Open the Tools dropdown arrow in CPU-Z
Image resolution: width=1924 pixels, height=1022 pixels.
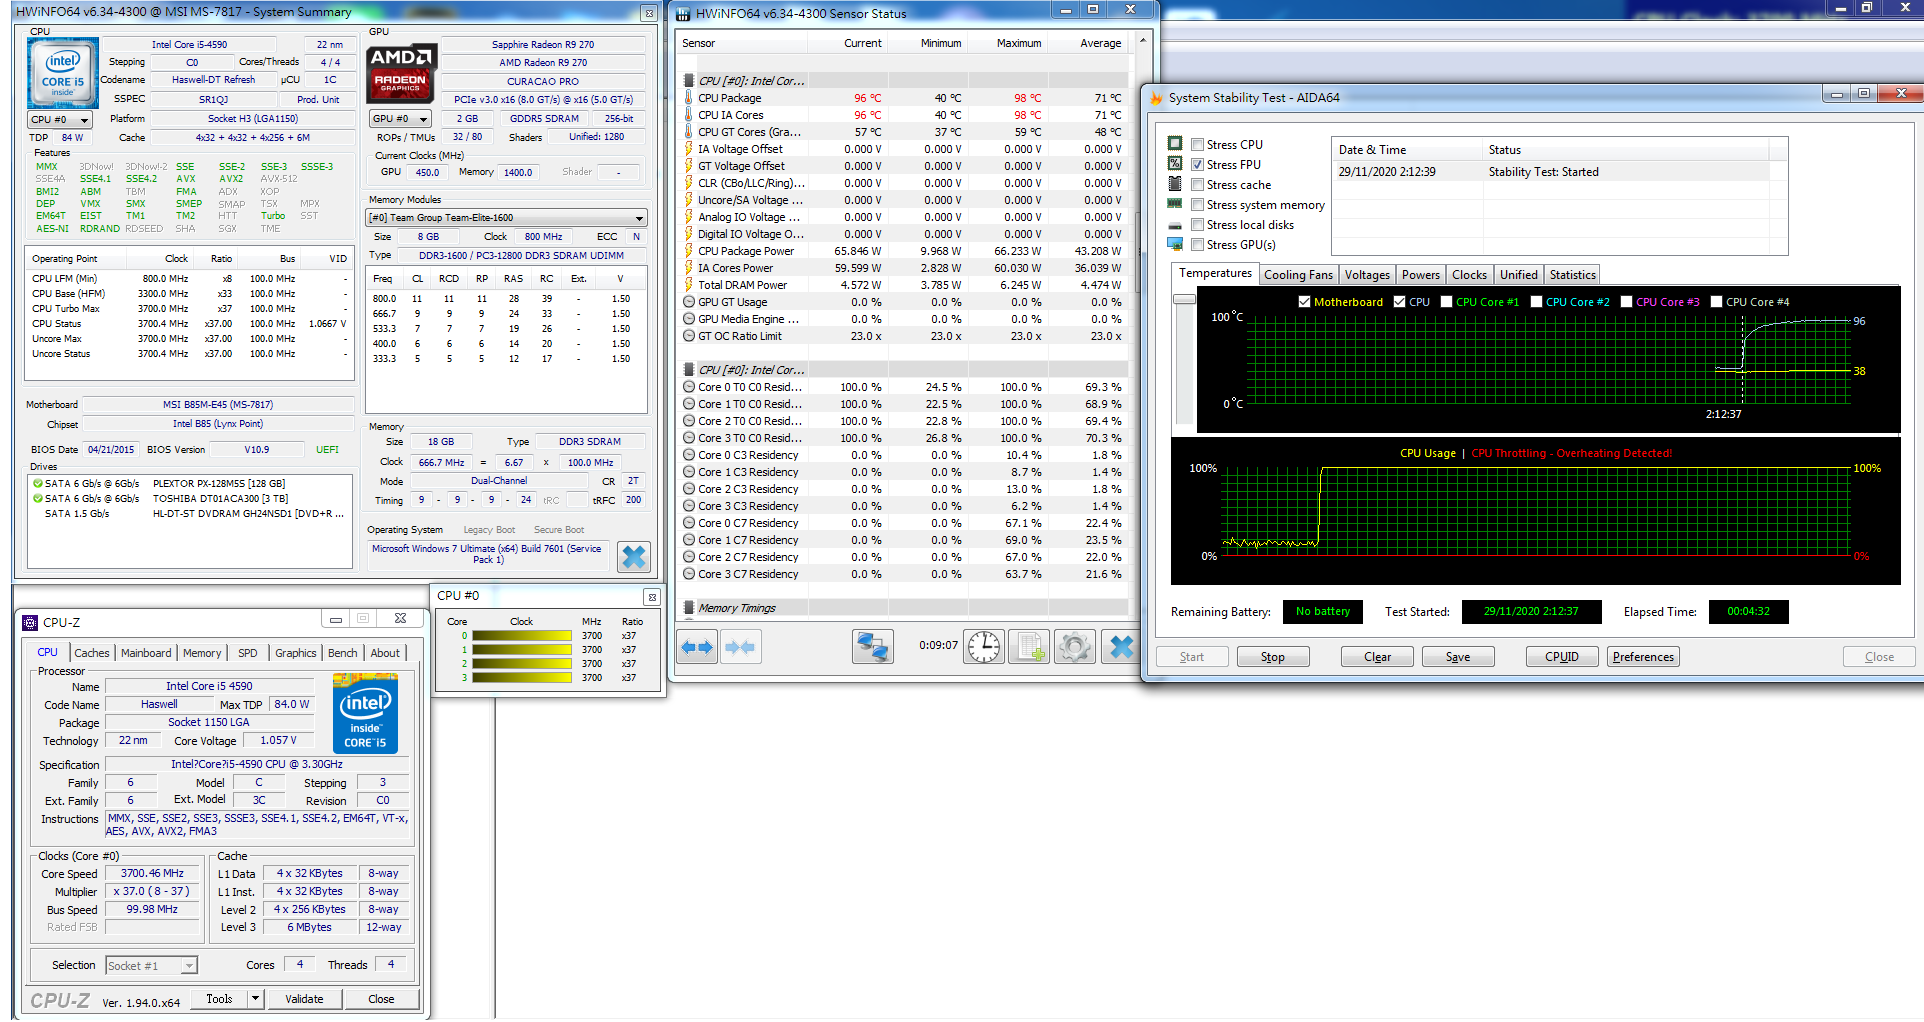pyautogui.click(x=255, y=998)
